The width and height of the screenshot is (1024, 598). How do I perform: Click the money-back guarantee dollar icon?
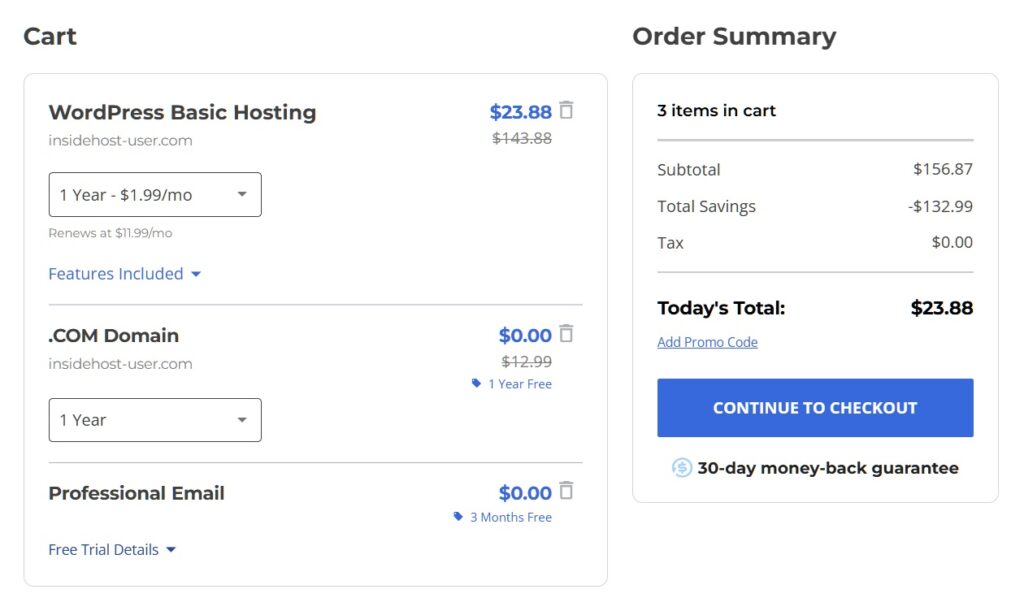pyautogui.click(x=681, y=467)
